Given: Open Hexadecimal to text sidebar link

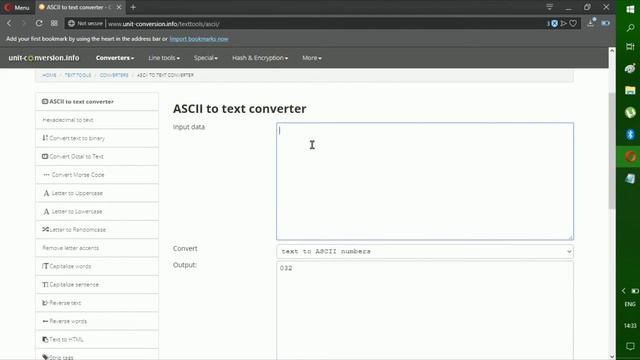Looking at the screenshot, I should pos(97,120).
